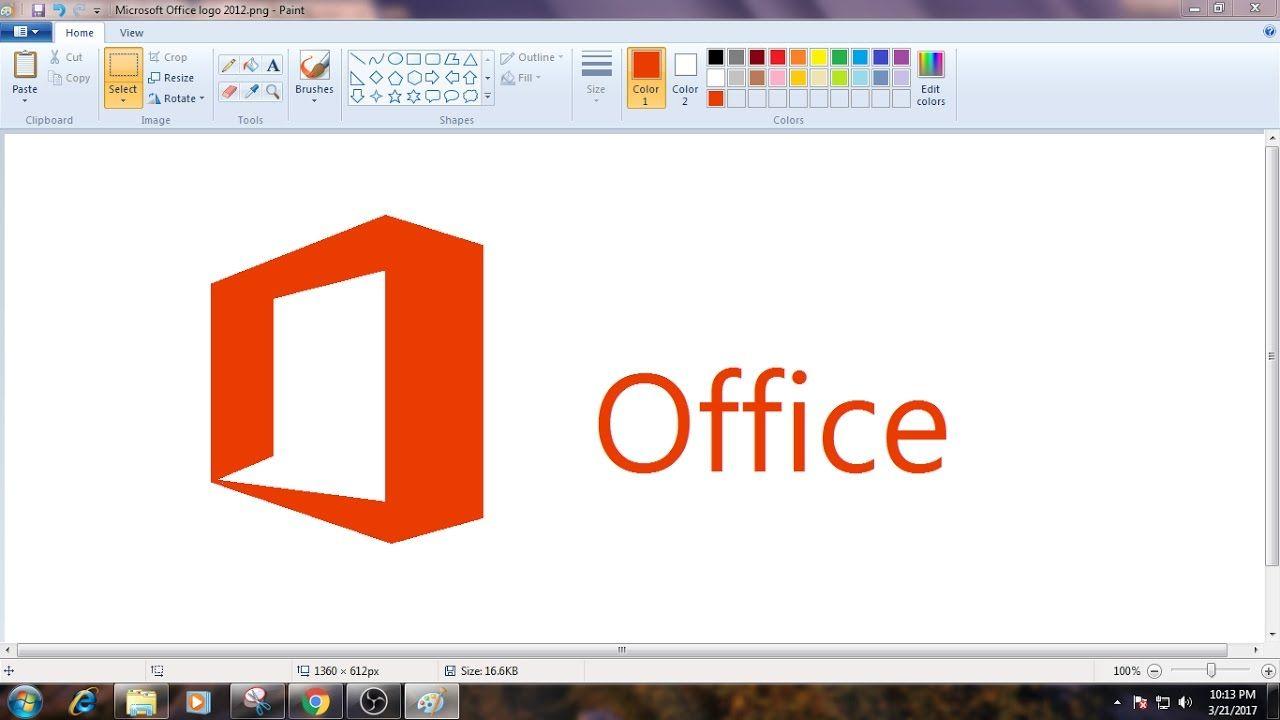Open the Windows Start menu
The image size is (1280, 720).
click(23, 702)
